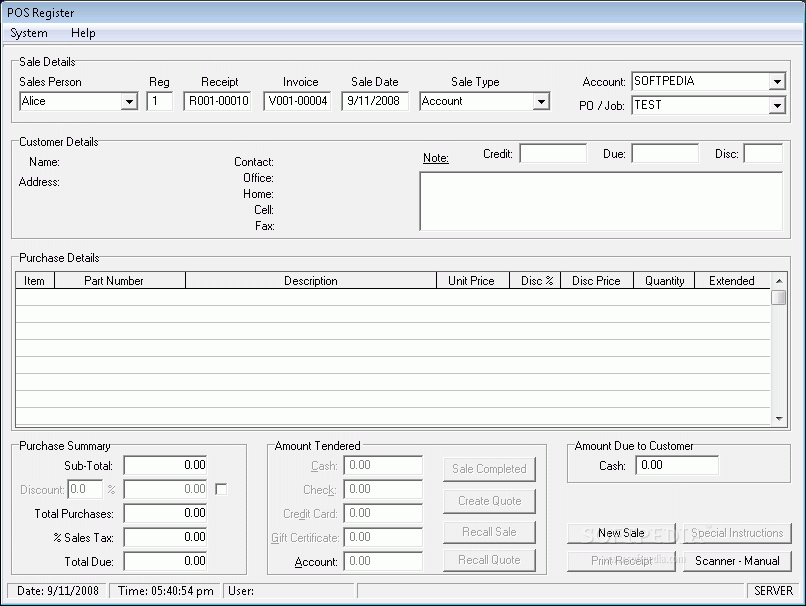The width and height of the screenshot is (806, 606).
Task: Click the Part Number column header
Action: [120, 281]
